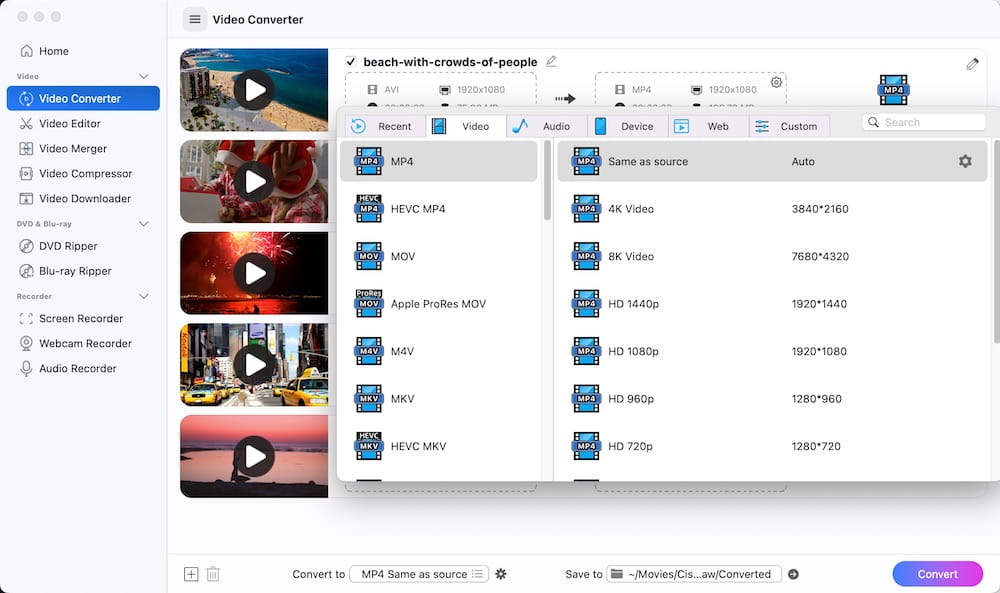Image resolution: width=1000 pixels, height=593 pixels.
Task: Select M4V format in the list
Action: click(439, 351)
